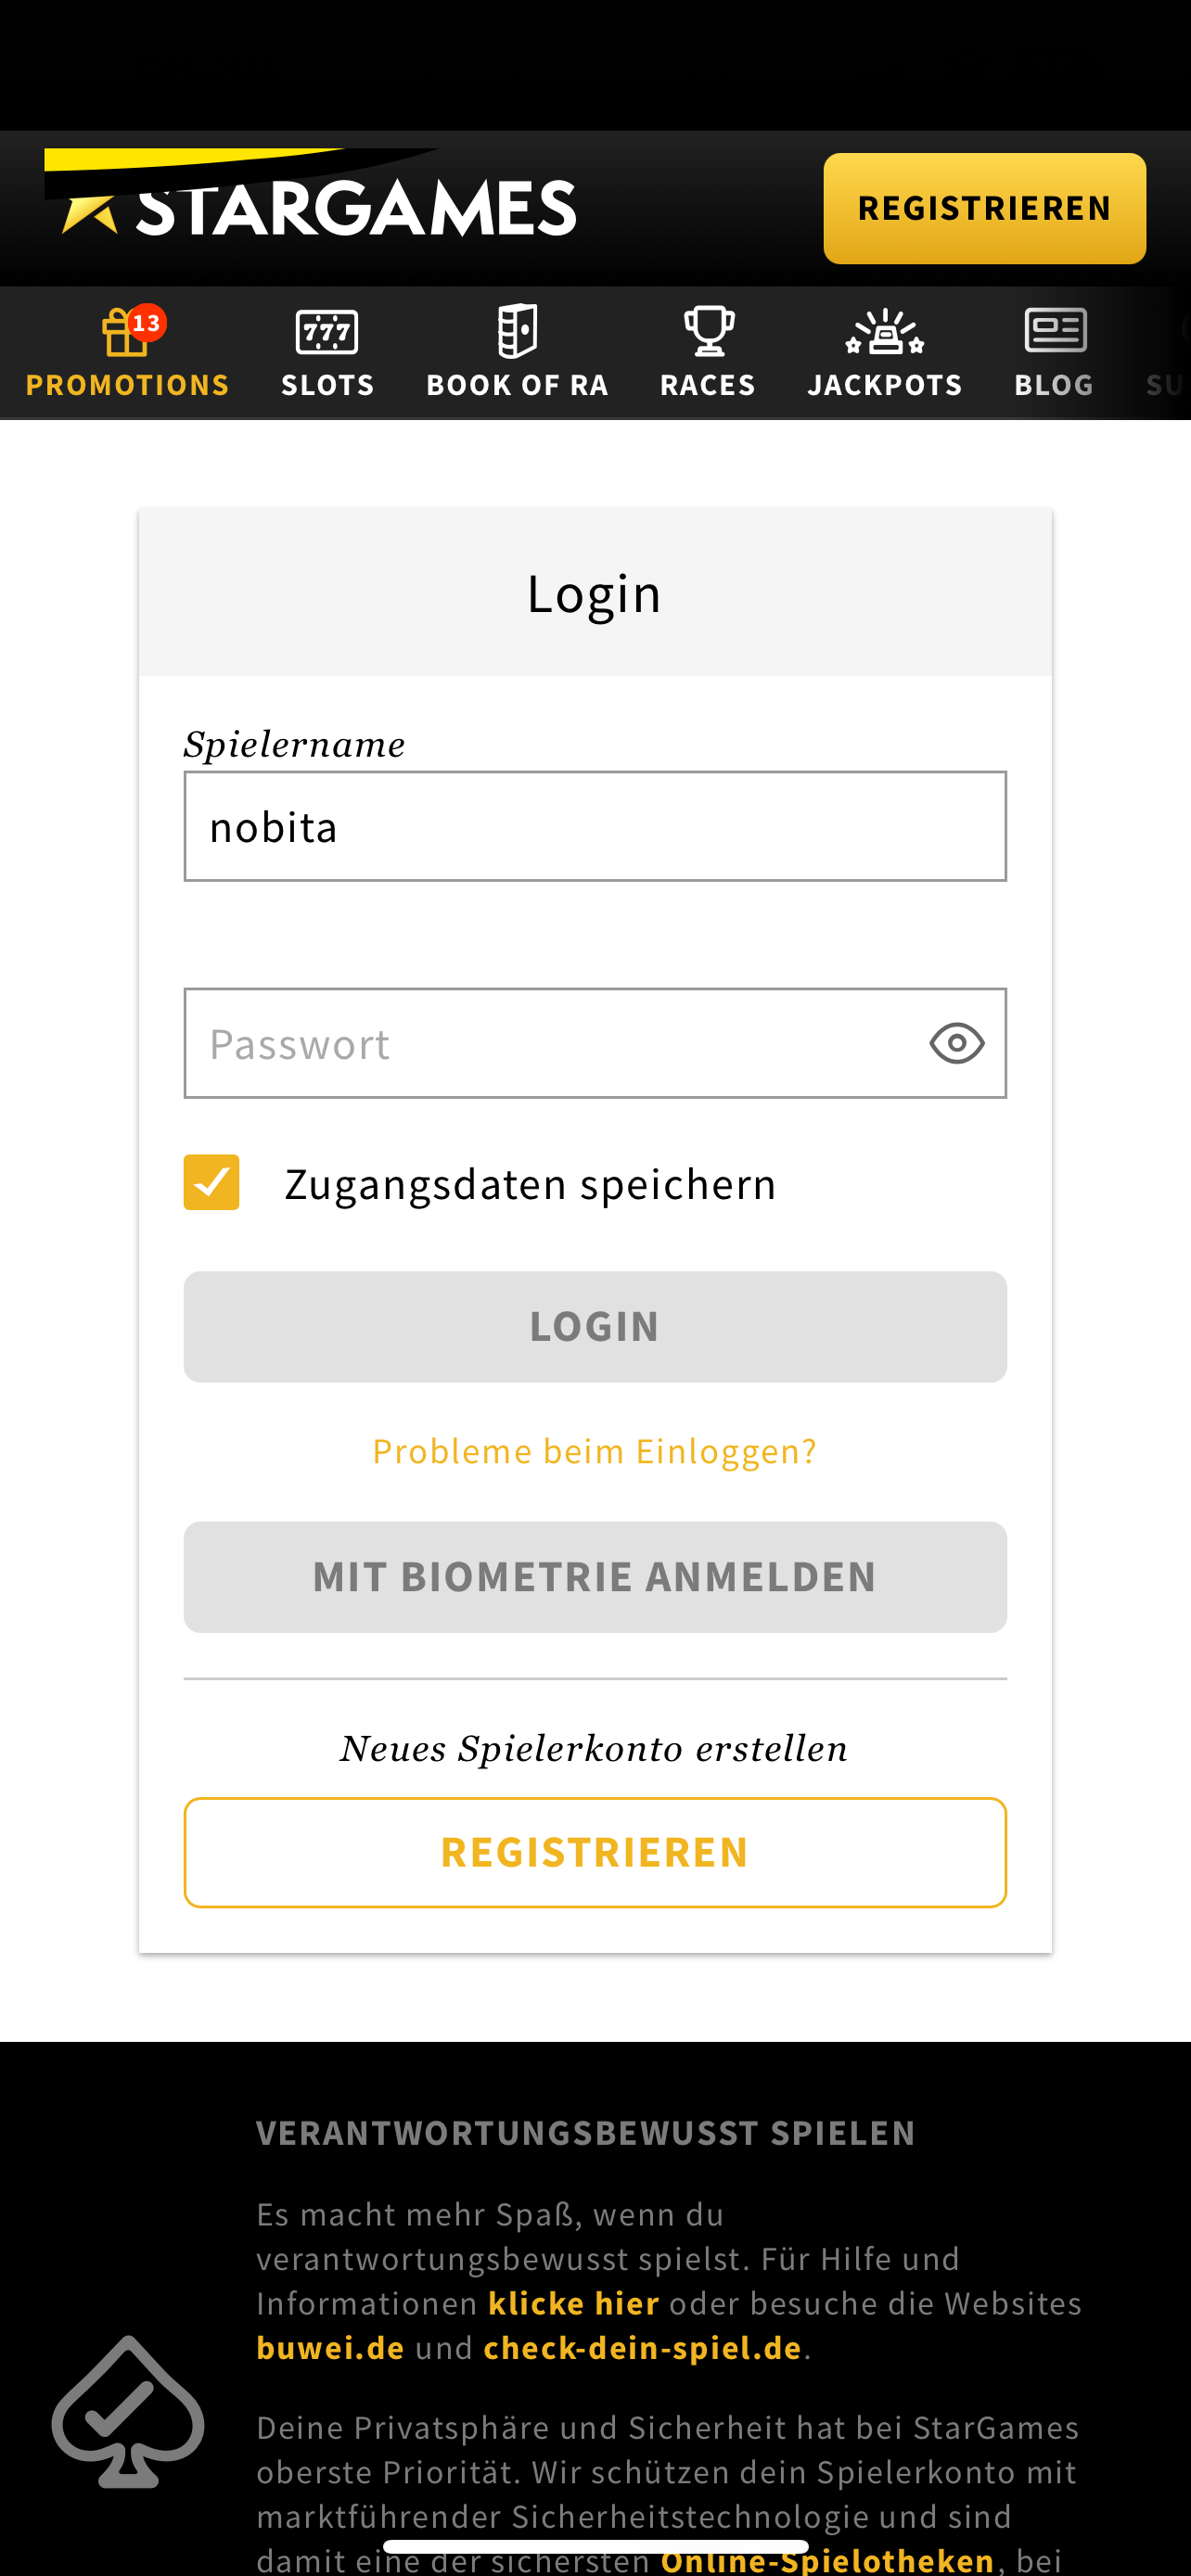
Task: Click the Spielername input field
Action: tap(594, 826)
